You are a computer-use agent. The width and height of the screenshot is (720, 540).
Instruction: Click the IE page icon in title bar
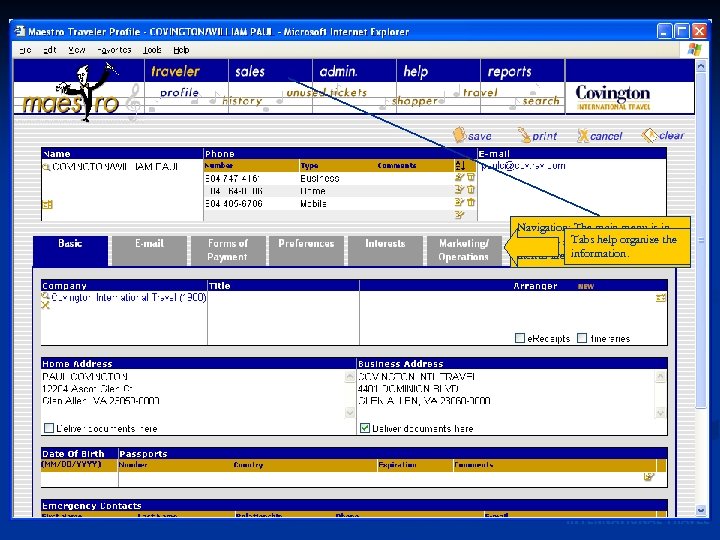pyautogui.click(x=20, y=31)
